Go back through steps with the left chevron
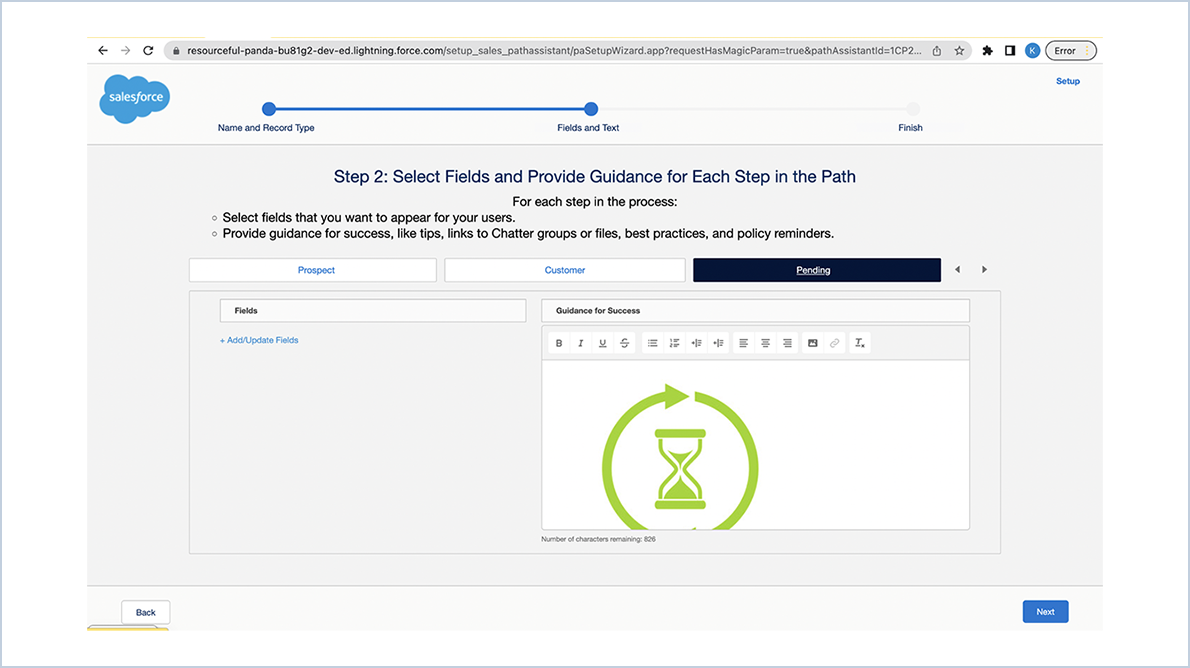The width and height of the screenshot is (1190, 668). point(957,269)
